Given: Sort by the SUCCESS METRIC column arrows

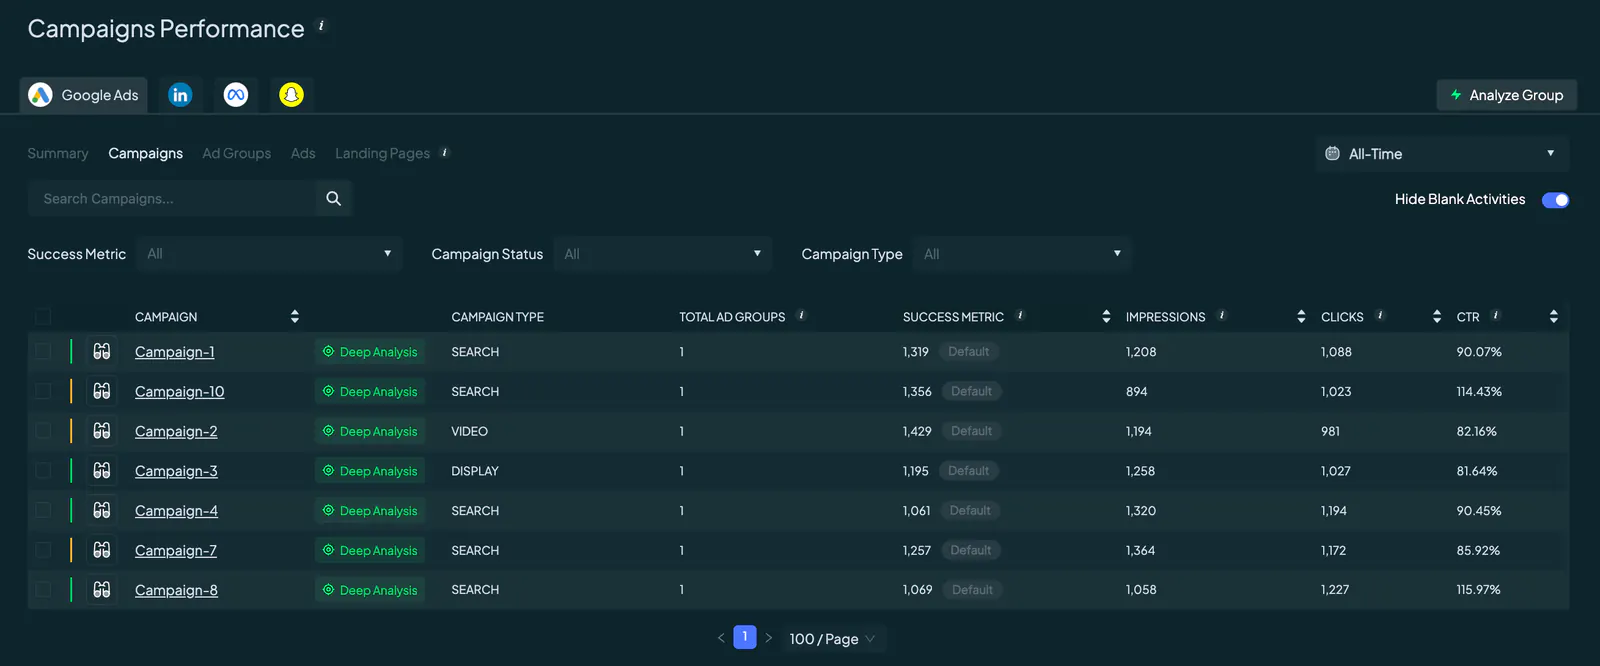Looking at the screenshot, I should point(1106,317).
